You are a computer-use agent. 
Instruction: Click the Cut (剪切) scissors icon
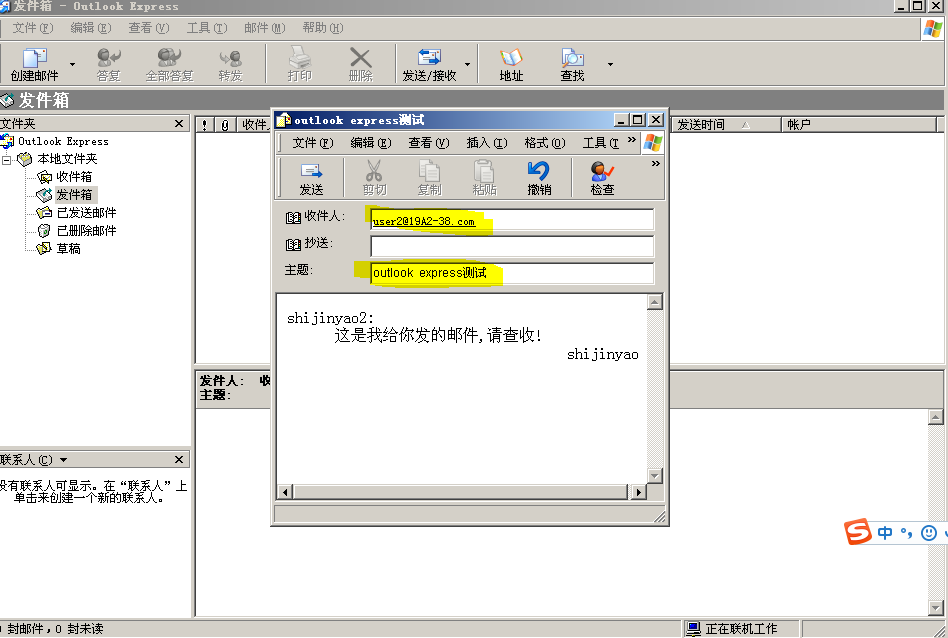click(374, 171)
